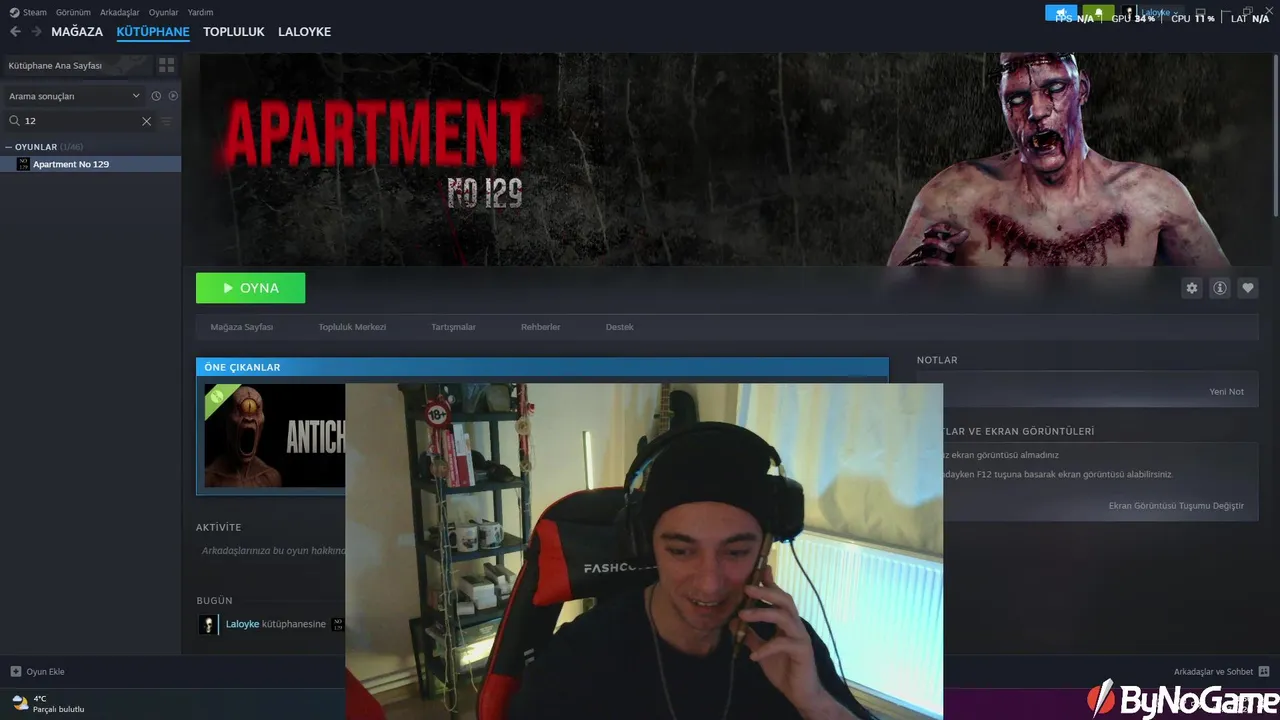The image size is (1280, 720).
Task: Click the library page vertical scrollbar
Action: [x=1276, y=135]
